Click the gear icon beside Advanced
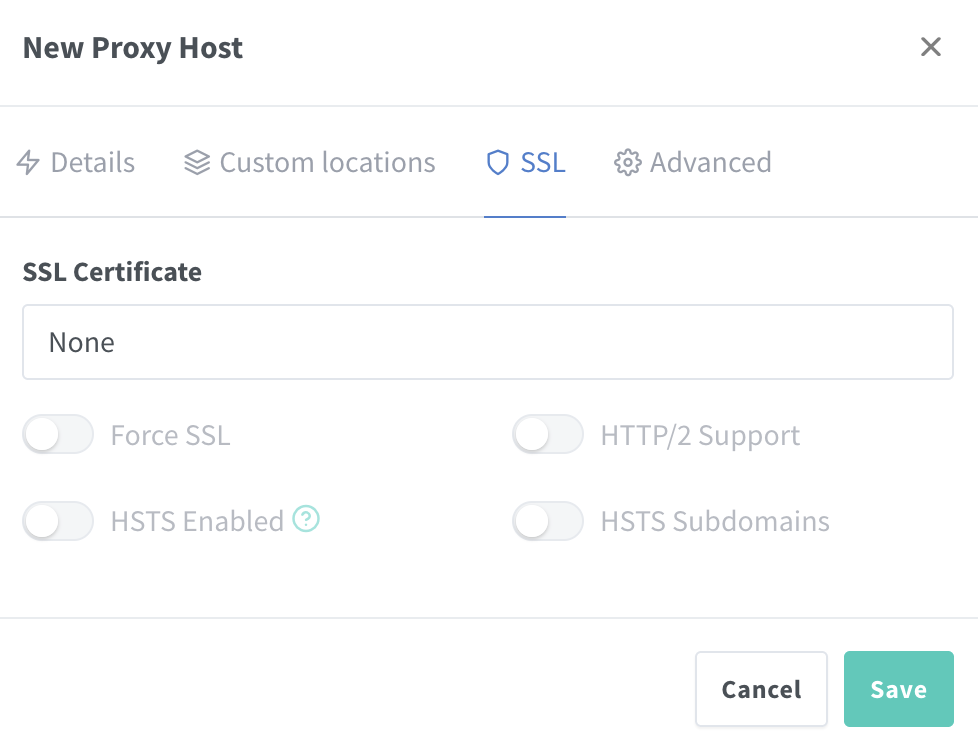This screenshot has height=752, width=978. tap(627, 163)
